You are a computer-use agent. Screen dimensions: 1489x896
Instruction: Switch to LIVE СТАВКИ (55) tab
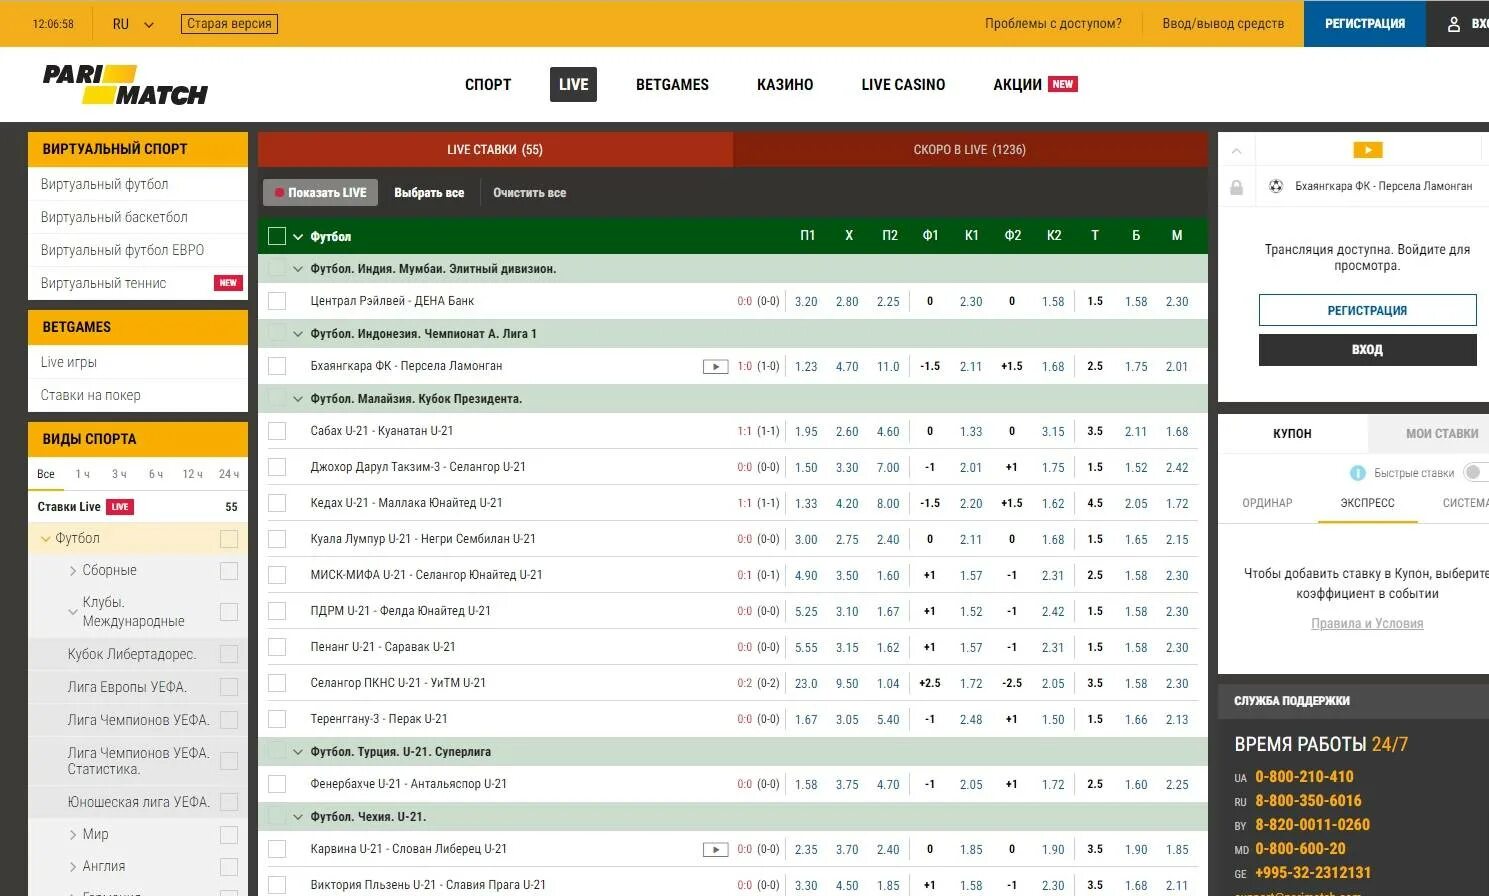coord(495,150)
